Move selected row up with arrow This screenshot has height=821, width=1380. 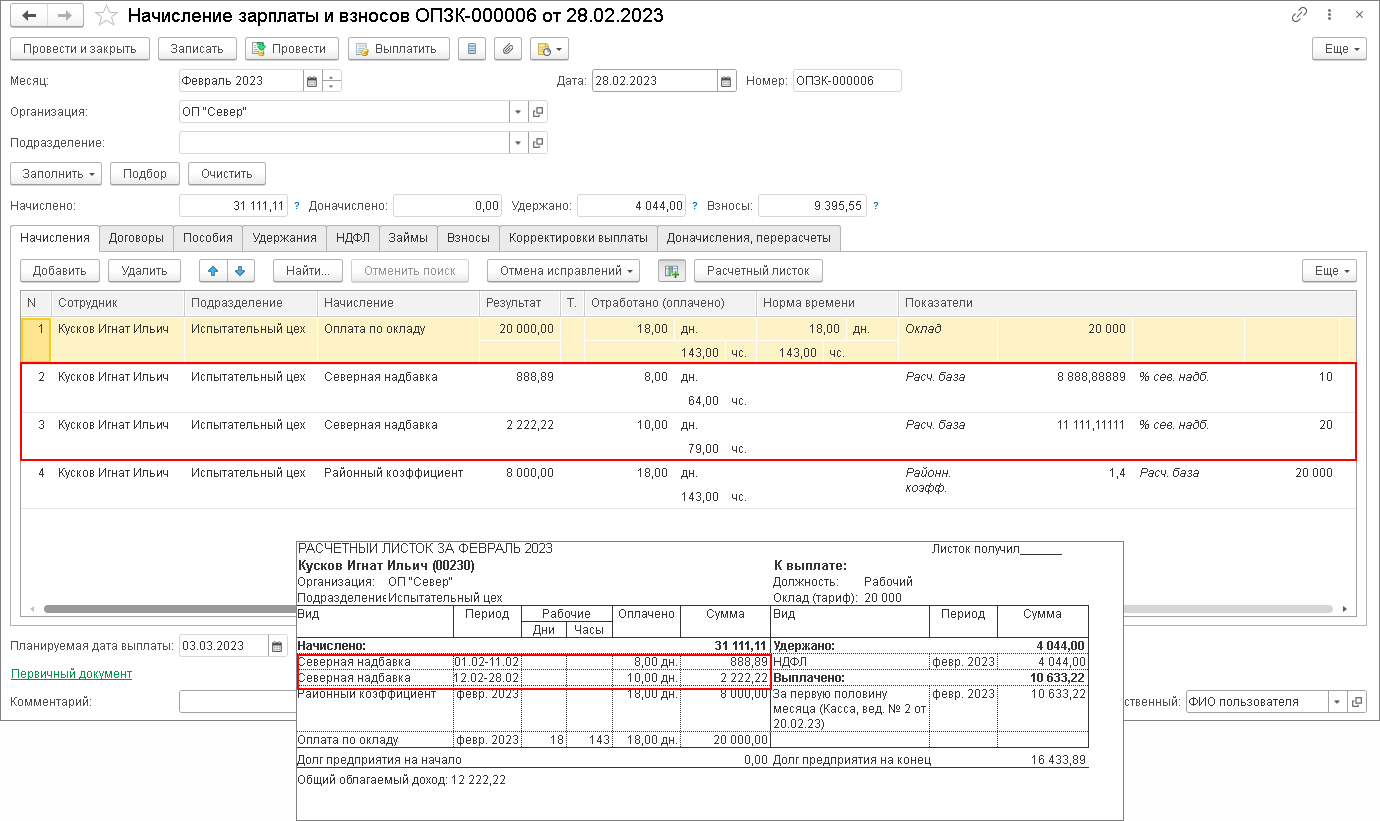214,270
